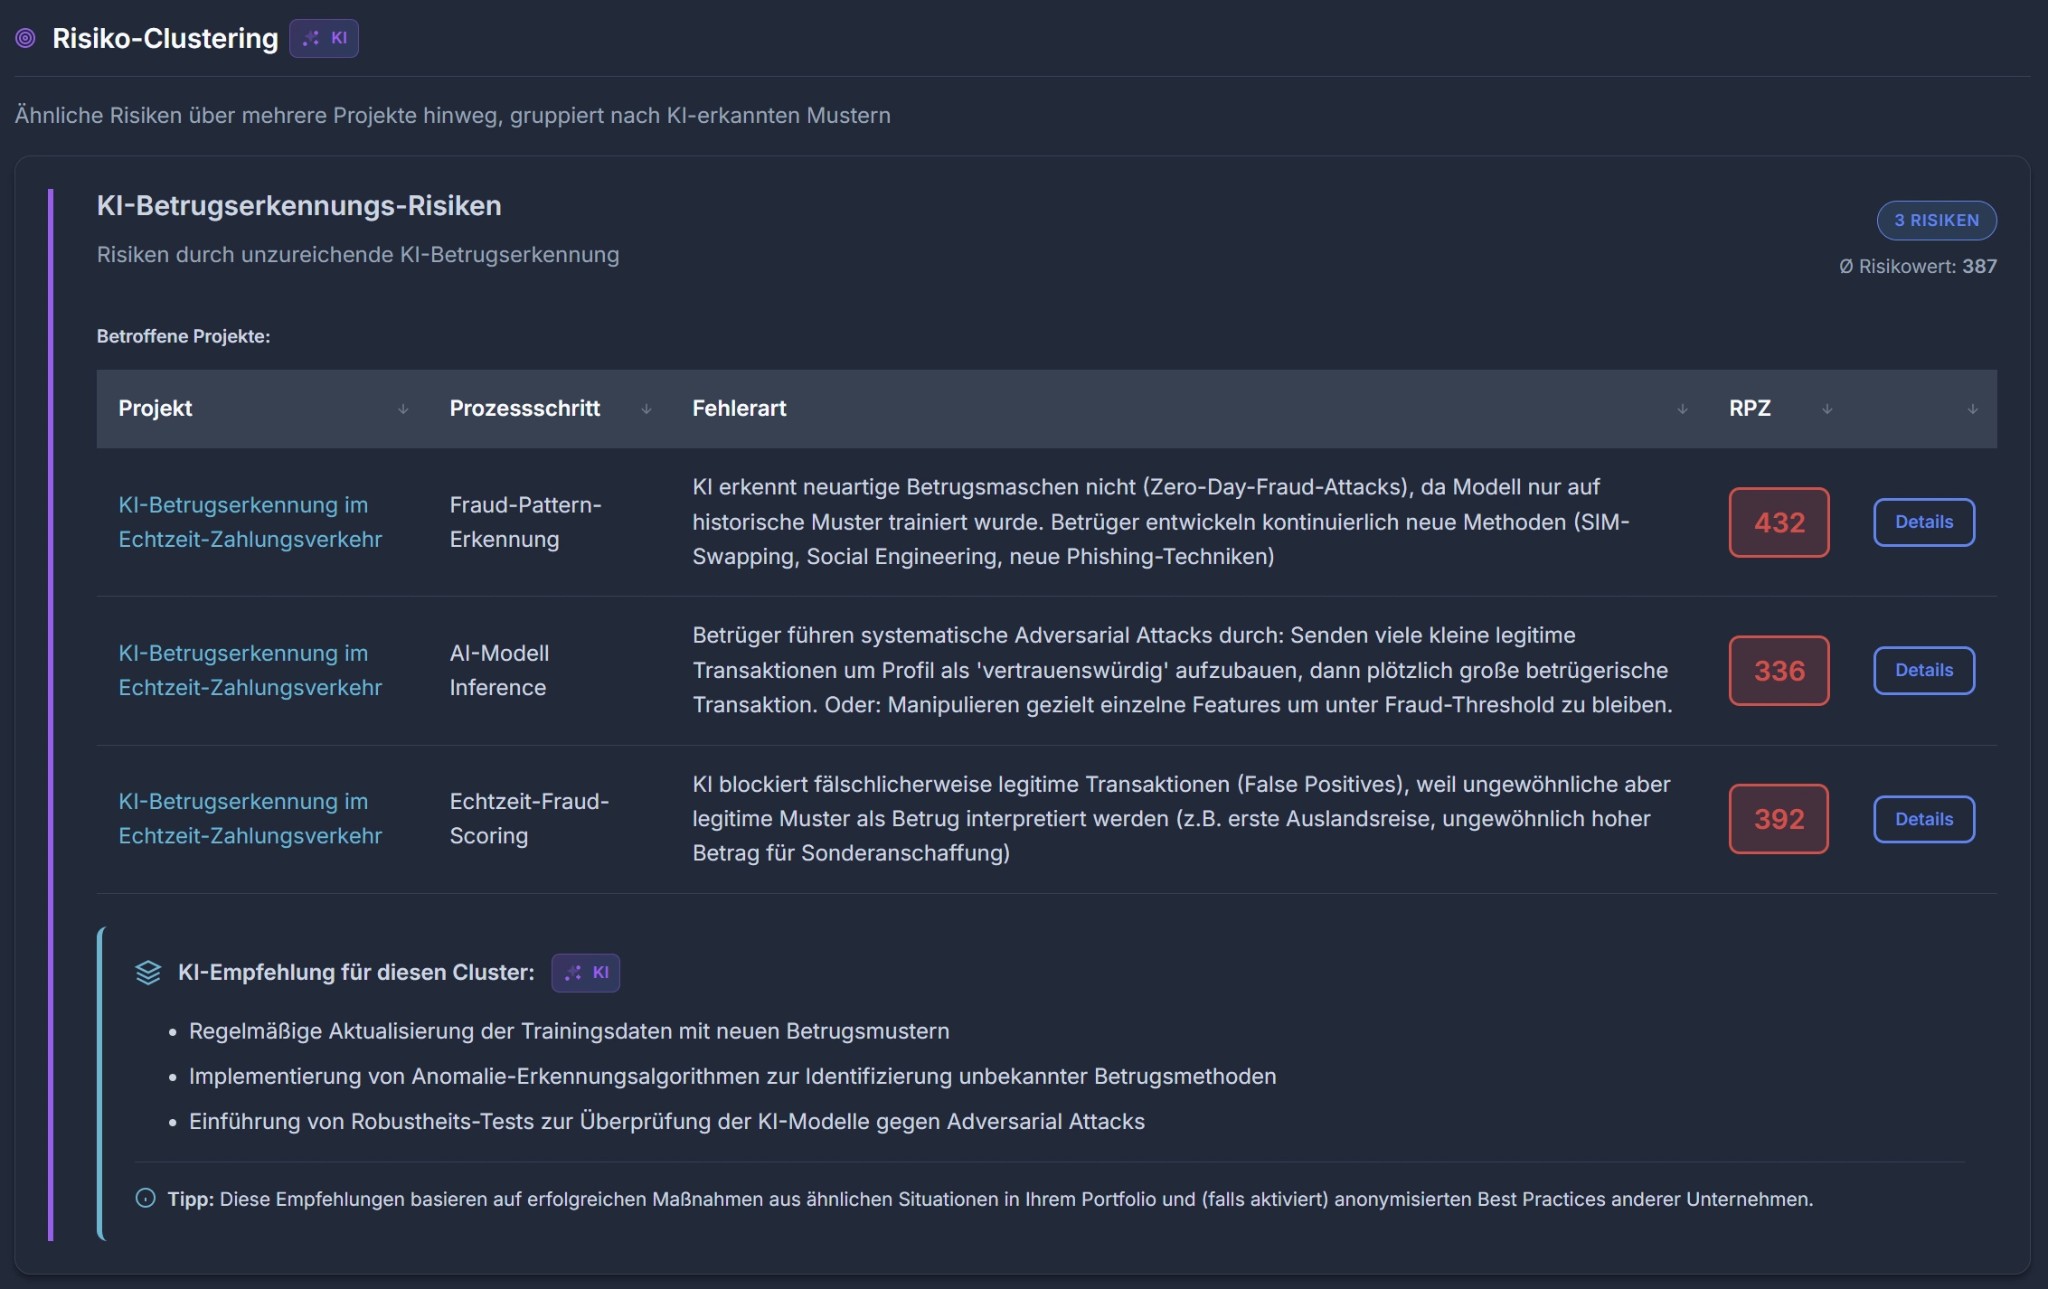Screen dimensions: 2048x1289
Task: Sort by Fehlerart column arrow
Action: (1682, 409)
